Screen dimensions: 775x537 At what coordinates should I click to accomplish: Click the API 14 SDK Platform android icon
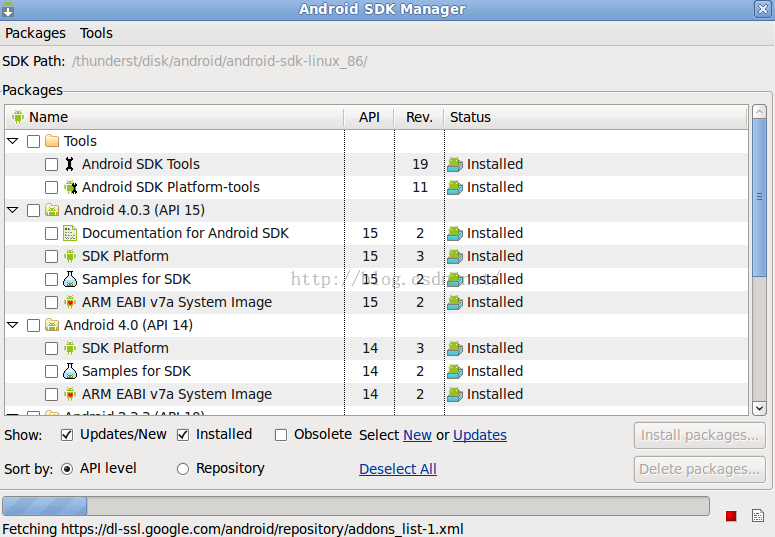(x=70, y=348)
